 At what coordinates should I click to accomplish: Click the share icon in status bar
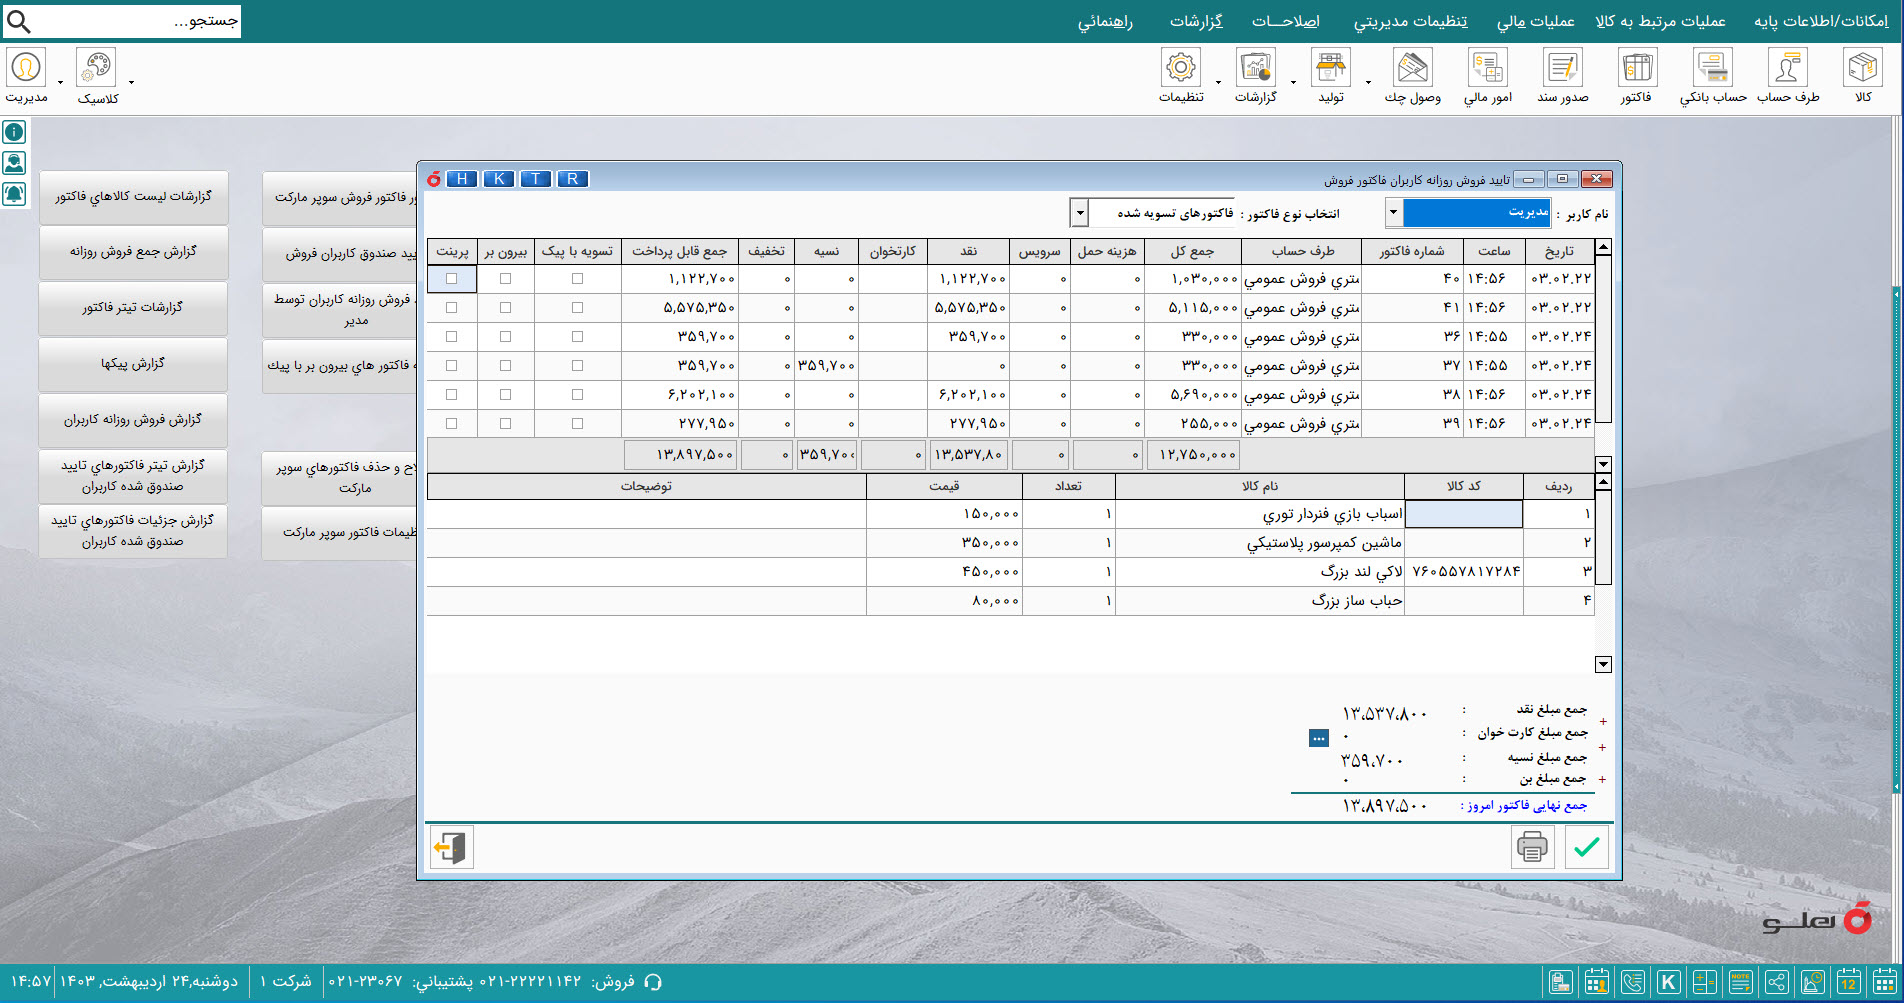click(1777, 982)
